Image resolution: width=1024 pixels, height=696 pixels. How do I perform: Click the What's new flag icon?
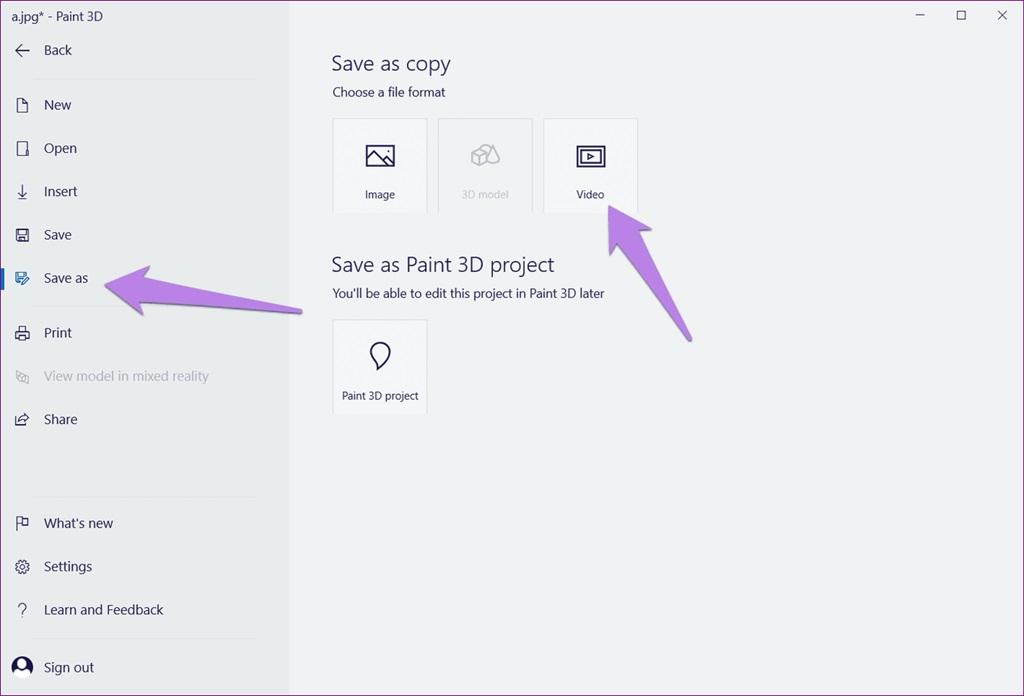point(22,523)
